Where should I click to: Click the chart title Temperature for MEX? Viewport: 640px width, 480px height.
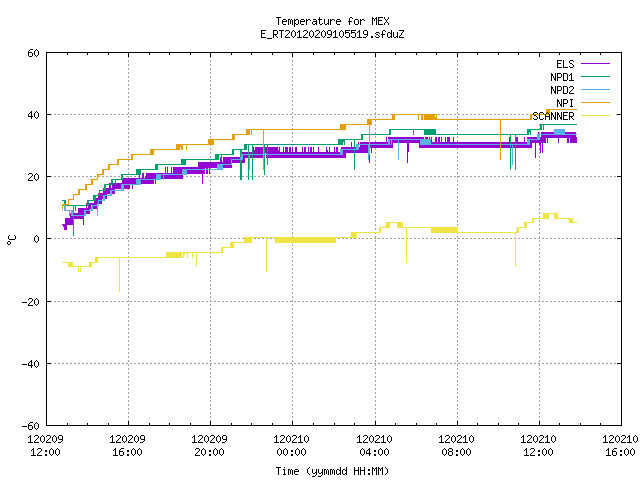(x=332, y=21)
